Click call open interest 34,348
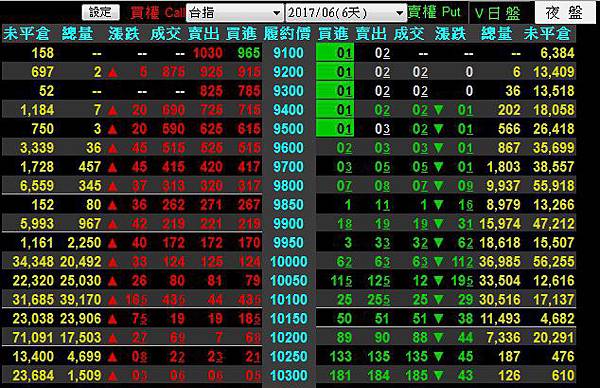Viewport: 600px width, 388px height. 33,262
